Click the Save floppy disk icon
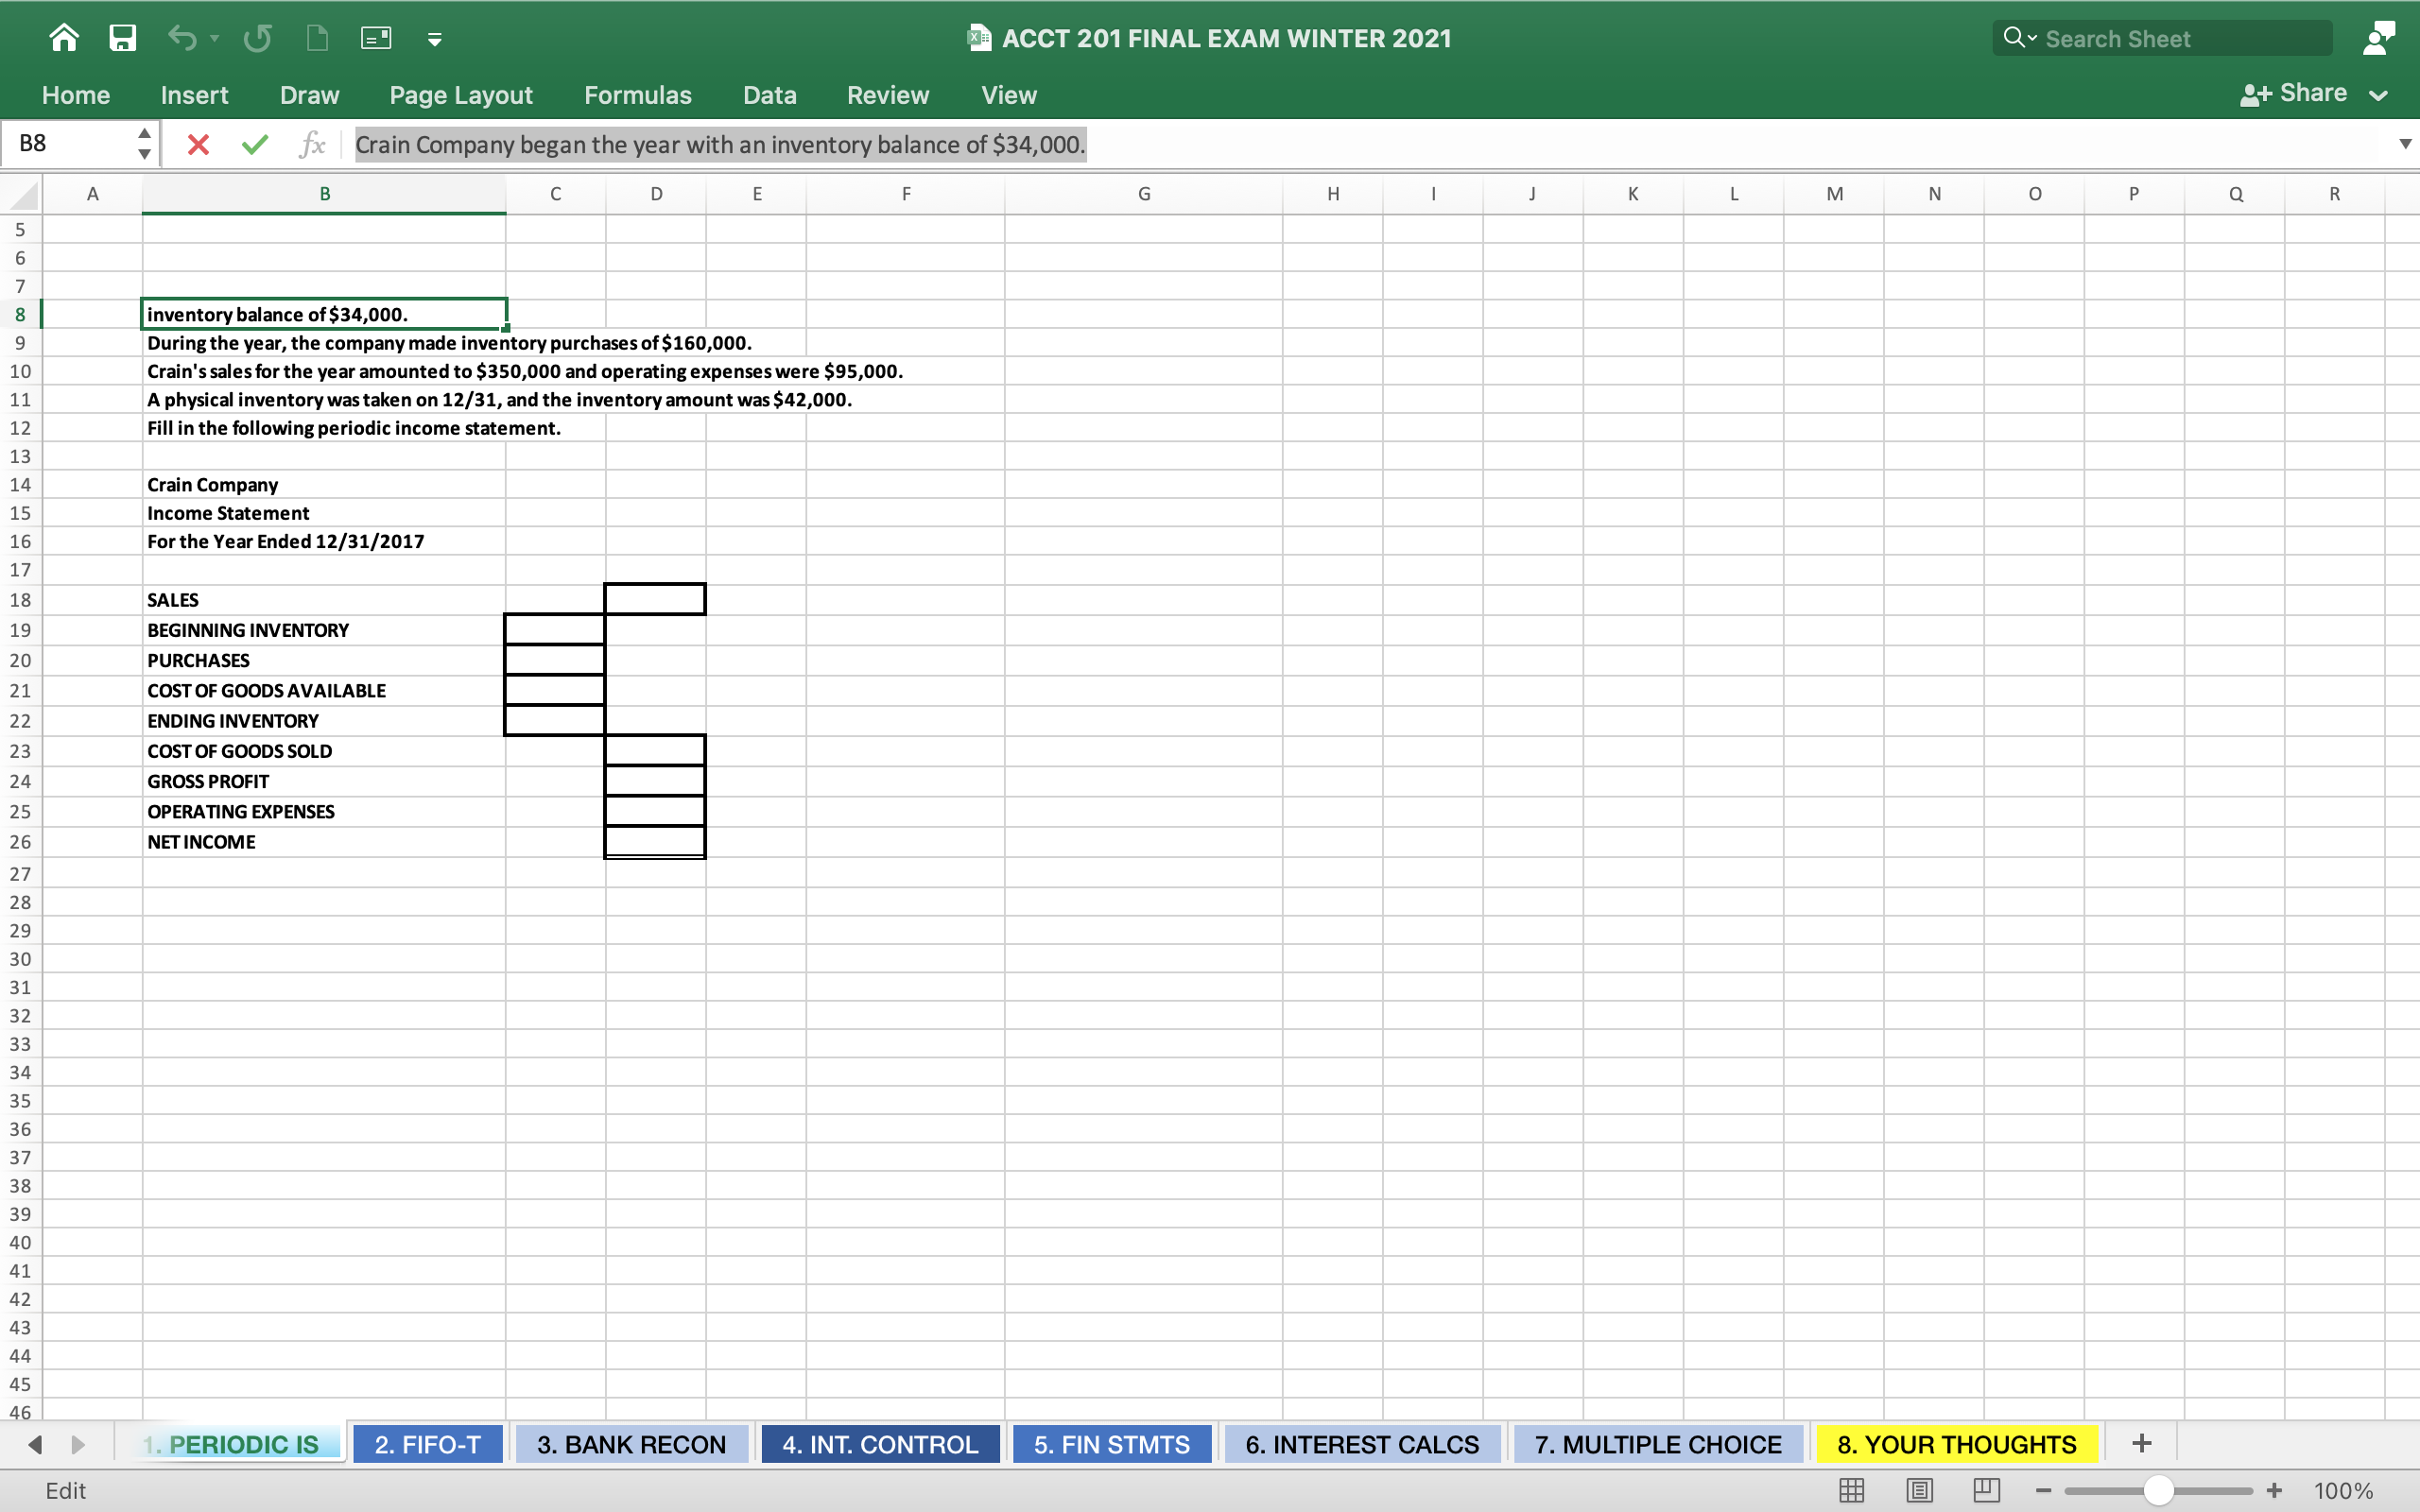 point(122,38)
